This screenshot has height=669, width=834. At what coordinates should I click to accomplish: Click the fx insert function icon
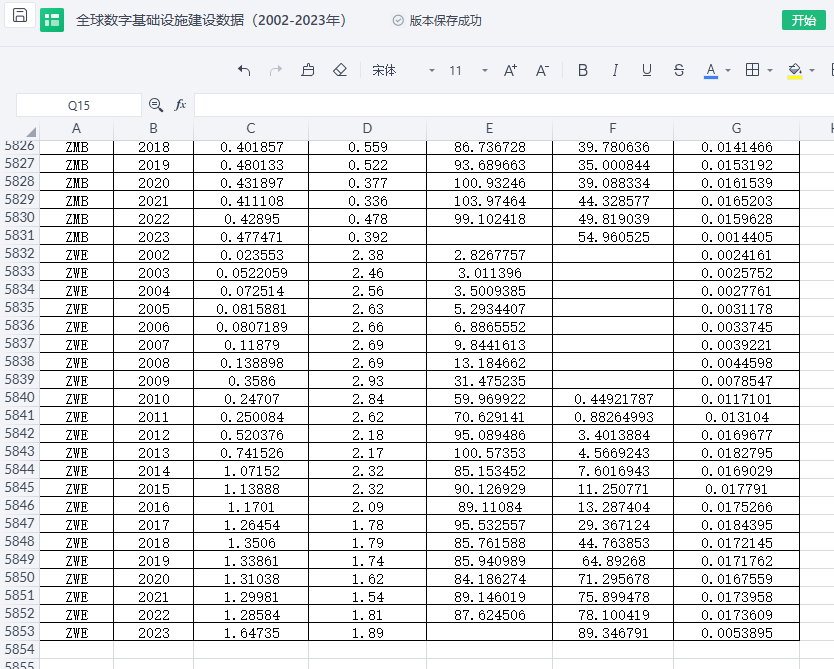click(180, 105)
